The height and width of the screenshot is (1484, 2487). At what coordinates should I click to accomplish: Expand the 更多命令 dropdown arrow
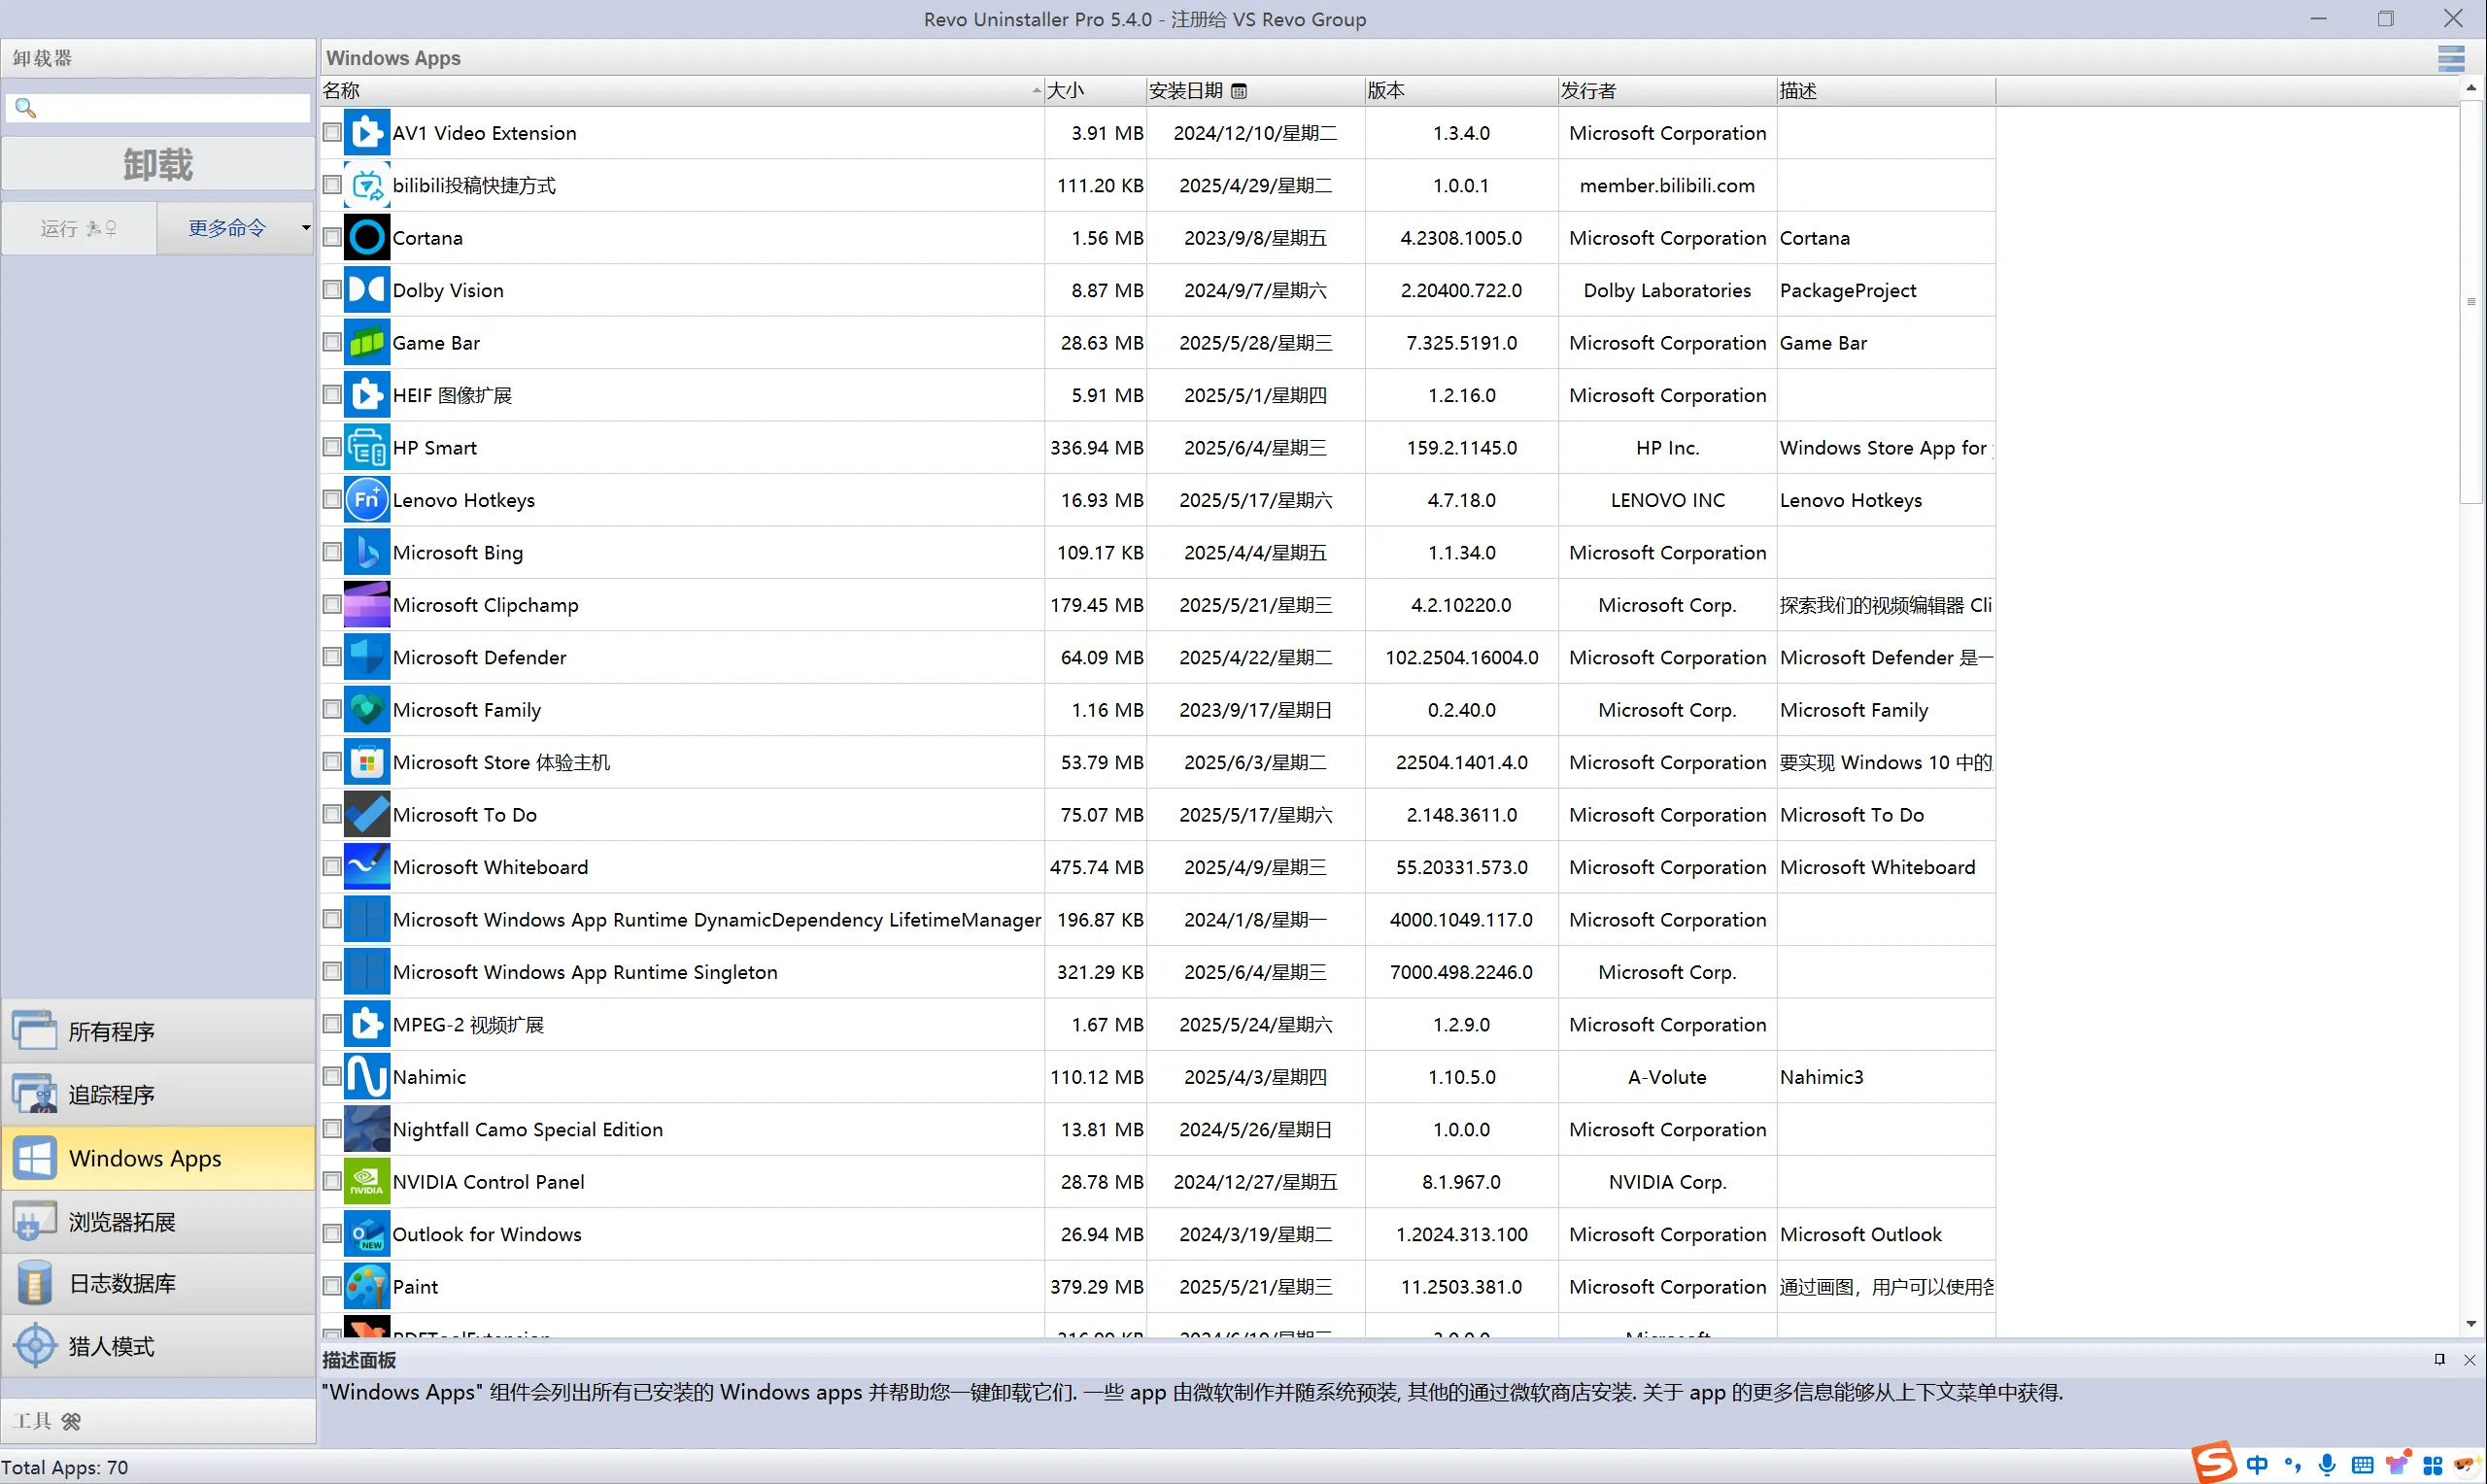(x=306, y=228)
